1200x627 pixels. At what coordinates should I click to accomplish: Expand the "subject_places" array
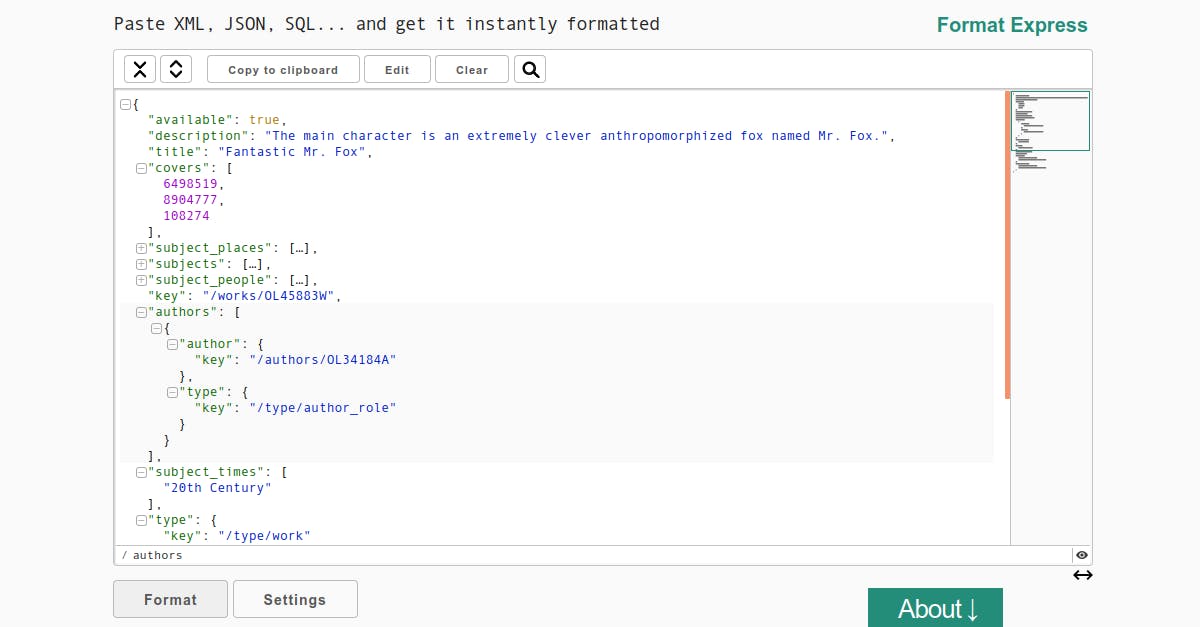pos(141,248)
